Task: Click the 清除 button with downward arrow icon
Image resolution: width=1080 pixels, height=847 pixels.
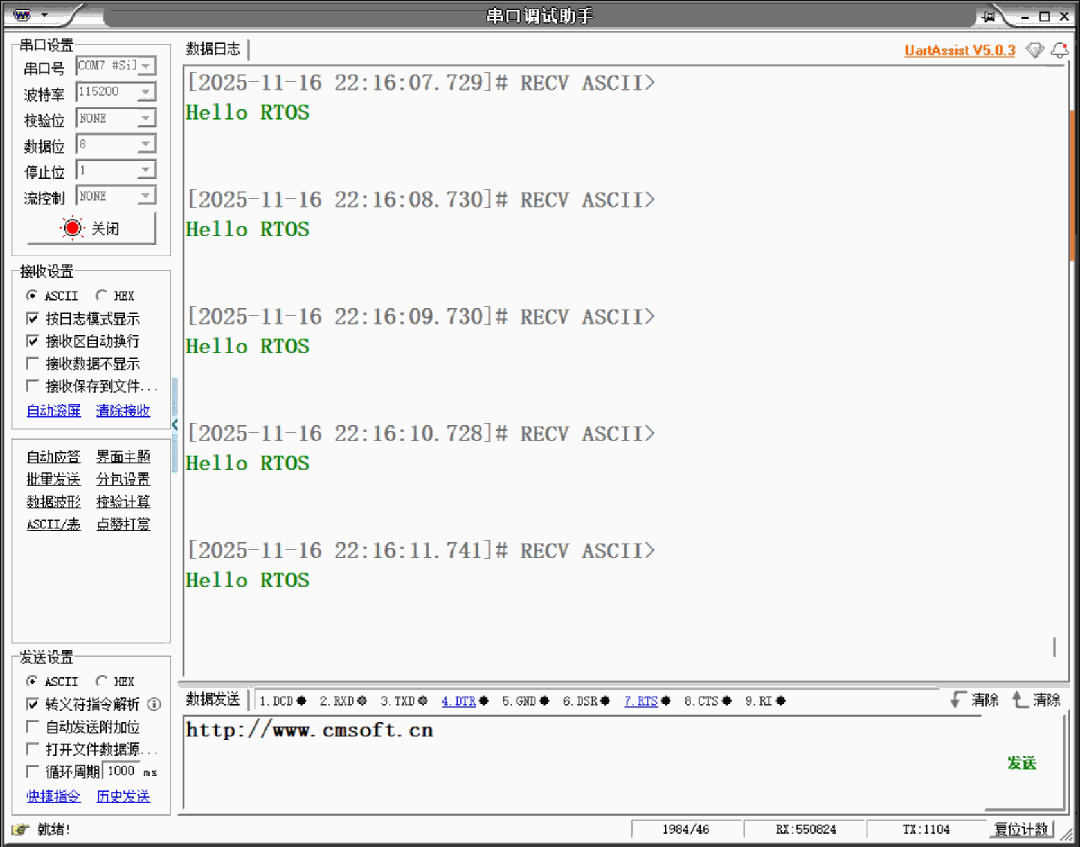Action: pyautogui.click(x=974, y=700)
